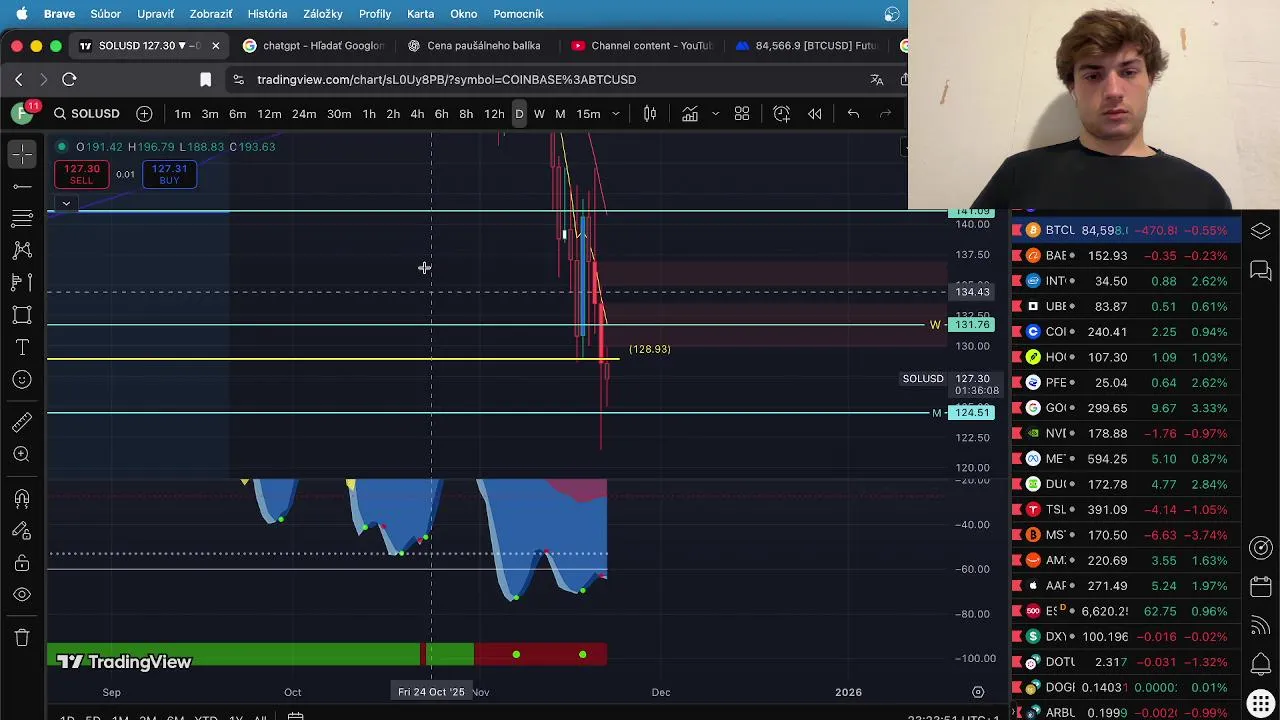Image resolution: width=1280 pixels, height=720 pixels.
Task: Select the geometric shapes tool
Action: click(x=22, y=315)
